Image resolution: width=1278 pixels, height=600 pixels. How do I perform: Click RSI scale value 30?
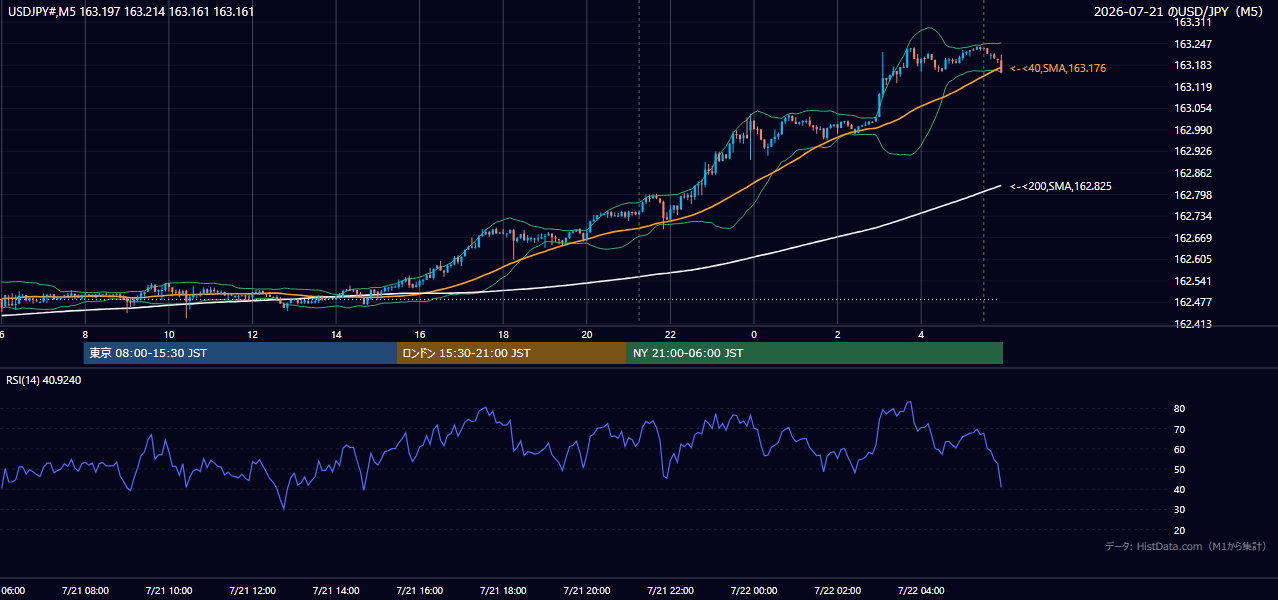point(1179,510)
